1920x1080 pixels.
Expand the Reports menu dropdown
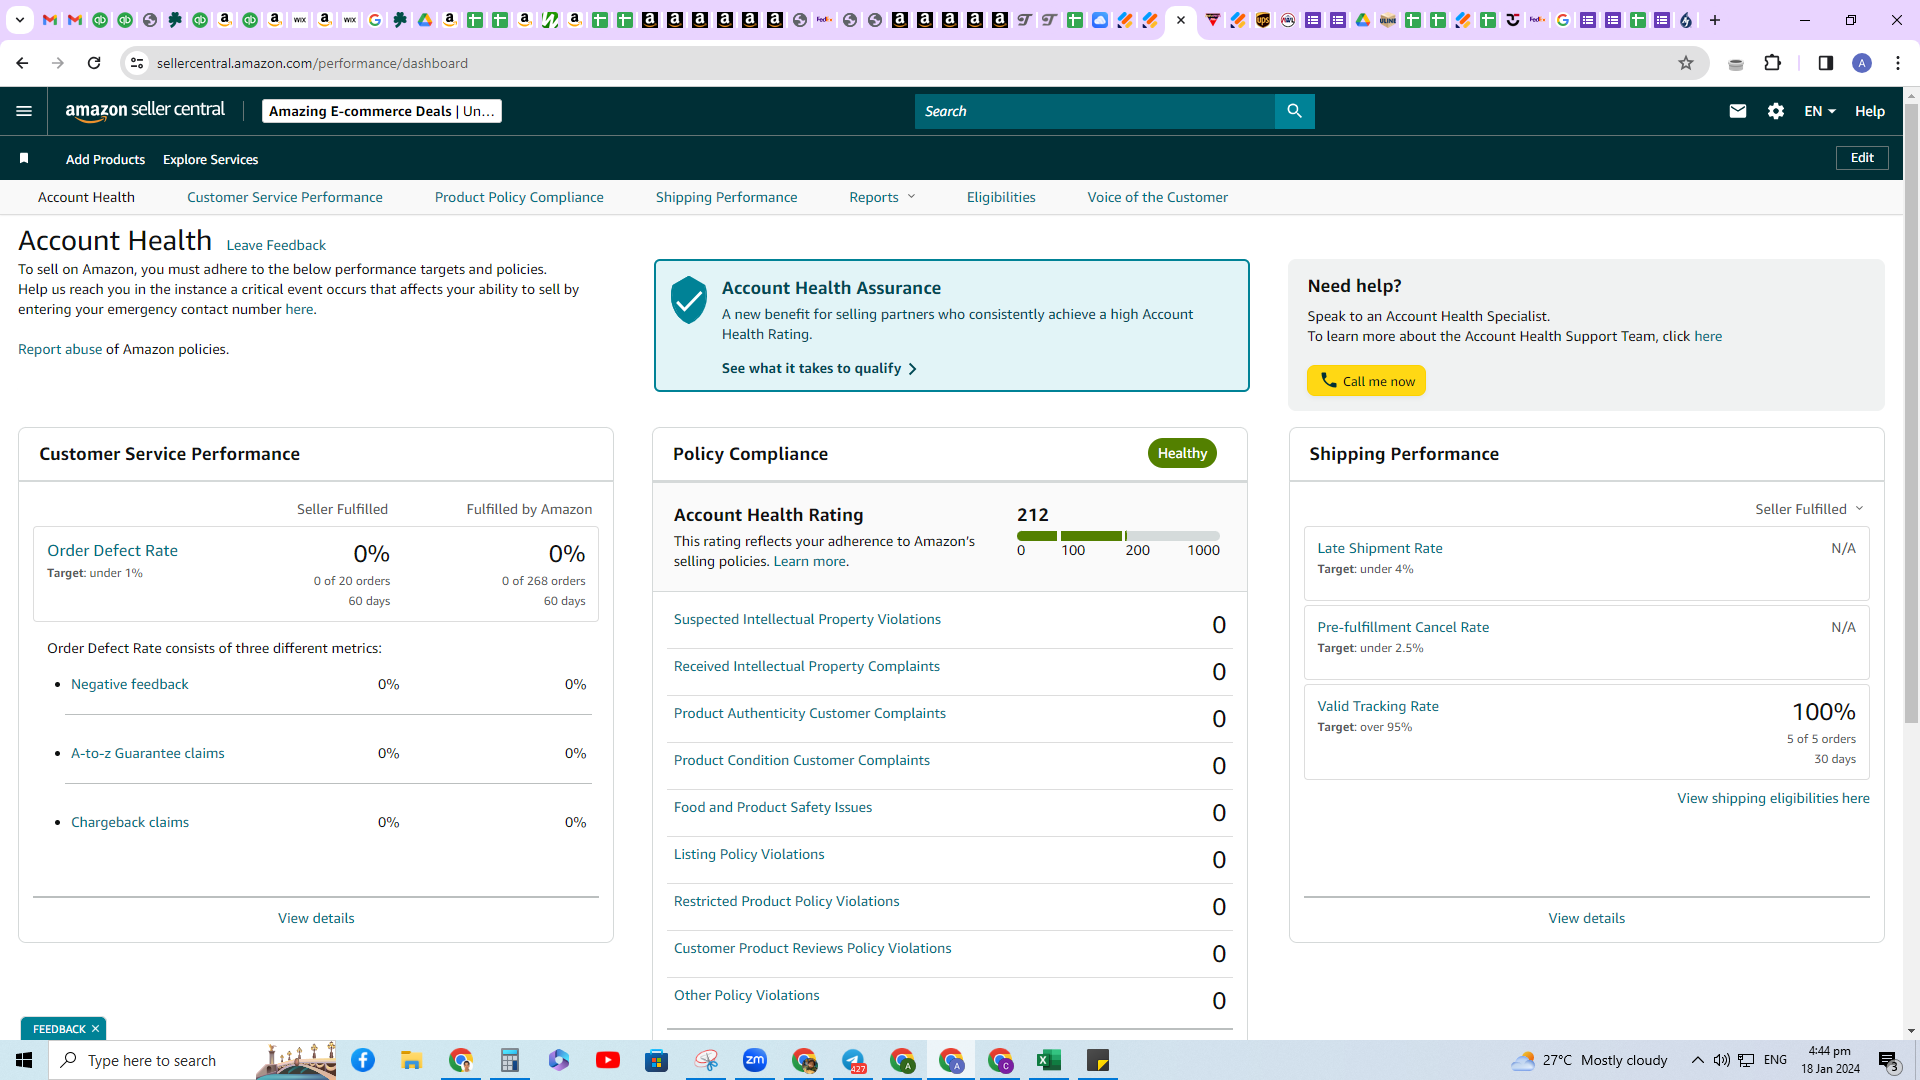(x=882, y=197)
